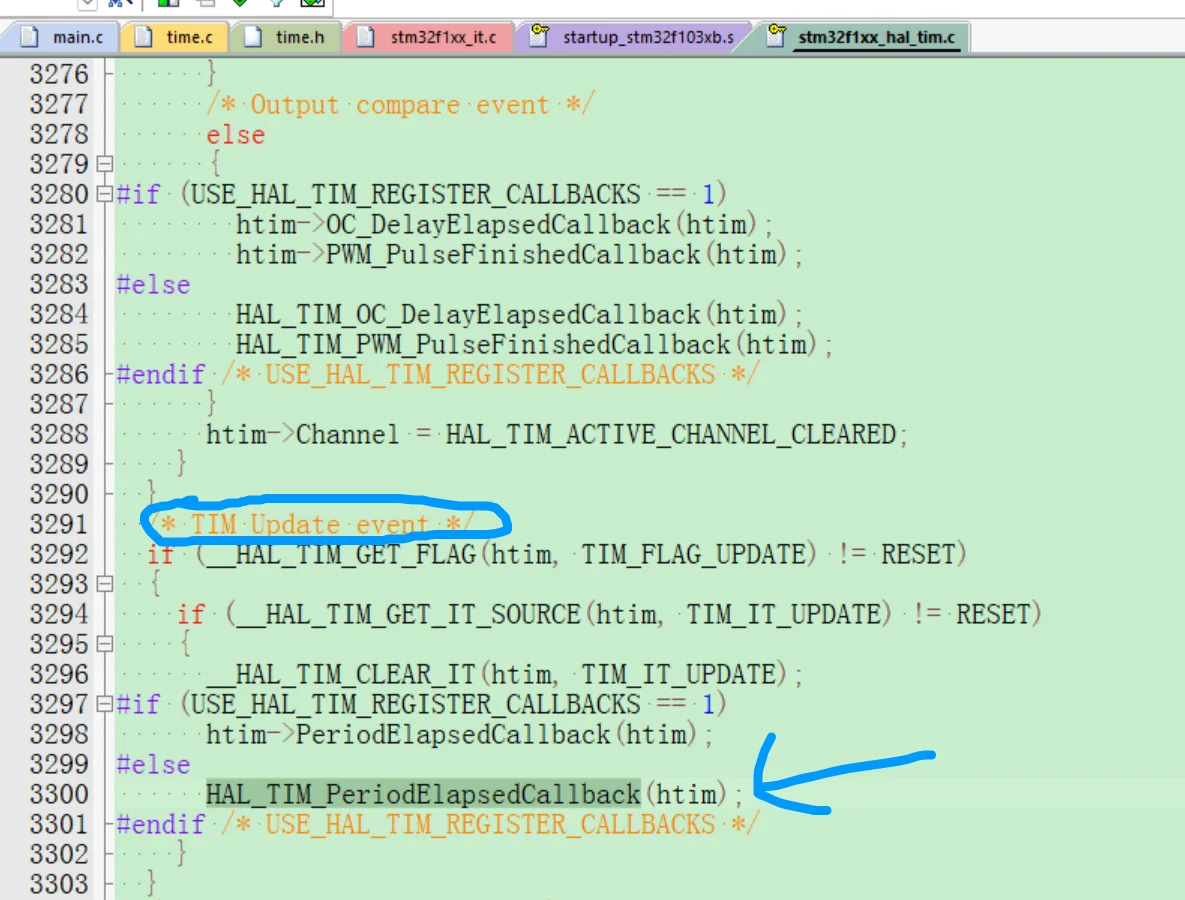Collapse the code block at line 3279
Image resolution: width=1185 pixels, height=900 pixels.
pyautogui.click(x=105, y=164)
